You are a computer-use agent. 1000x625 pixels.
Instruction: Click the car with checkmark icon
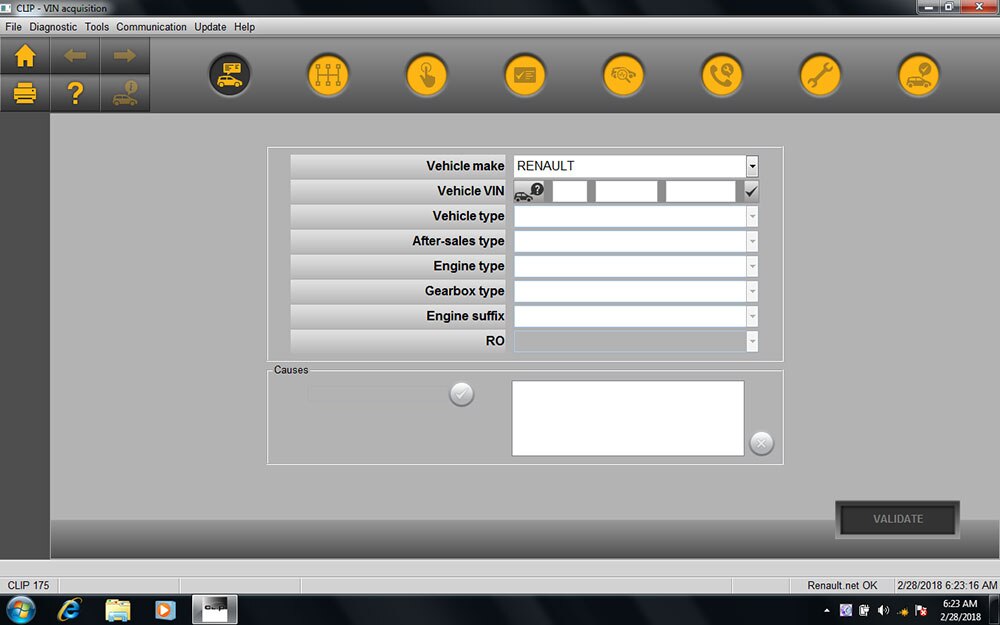[x=919, y=75]
